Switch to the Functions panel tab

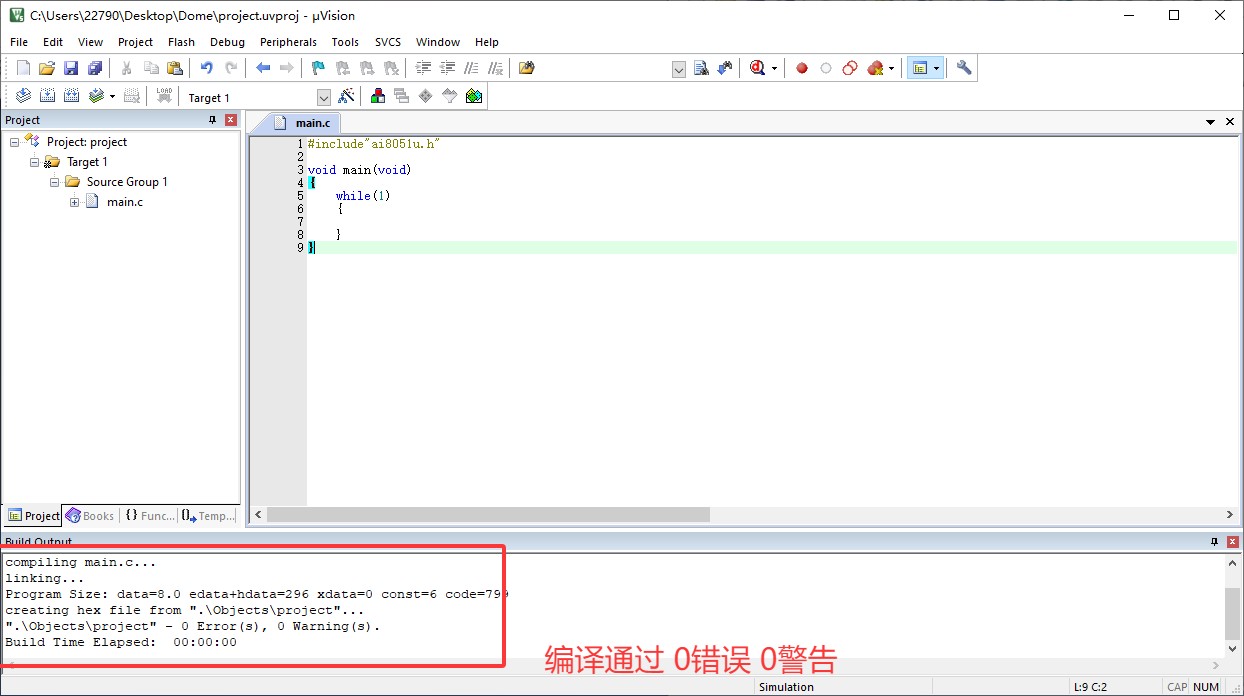click(149, 516)
